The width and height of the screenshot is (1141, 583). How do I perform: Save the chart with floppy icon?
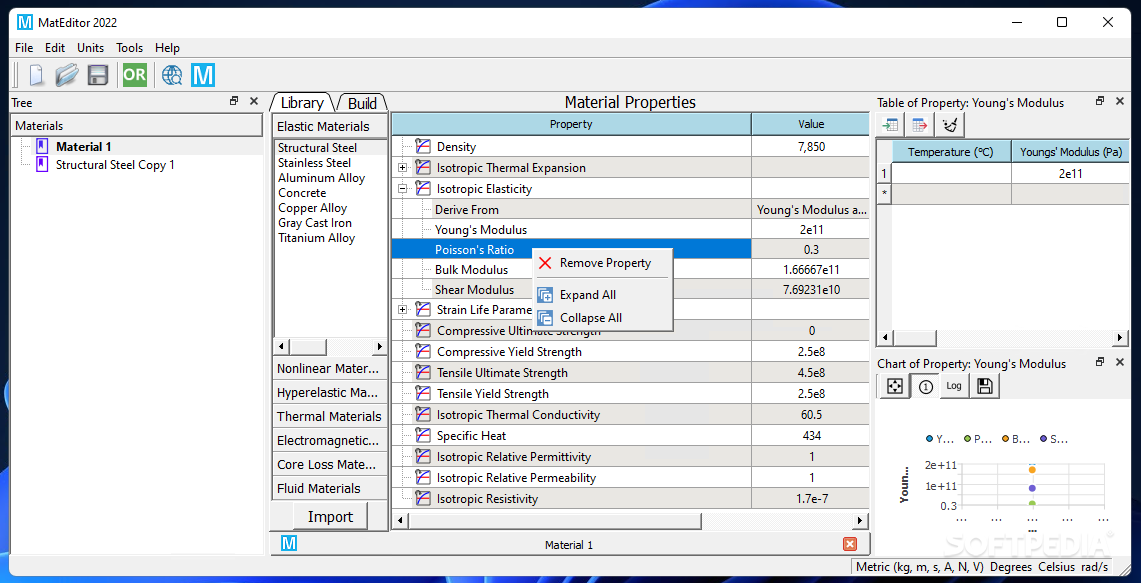pos(985,386)
